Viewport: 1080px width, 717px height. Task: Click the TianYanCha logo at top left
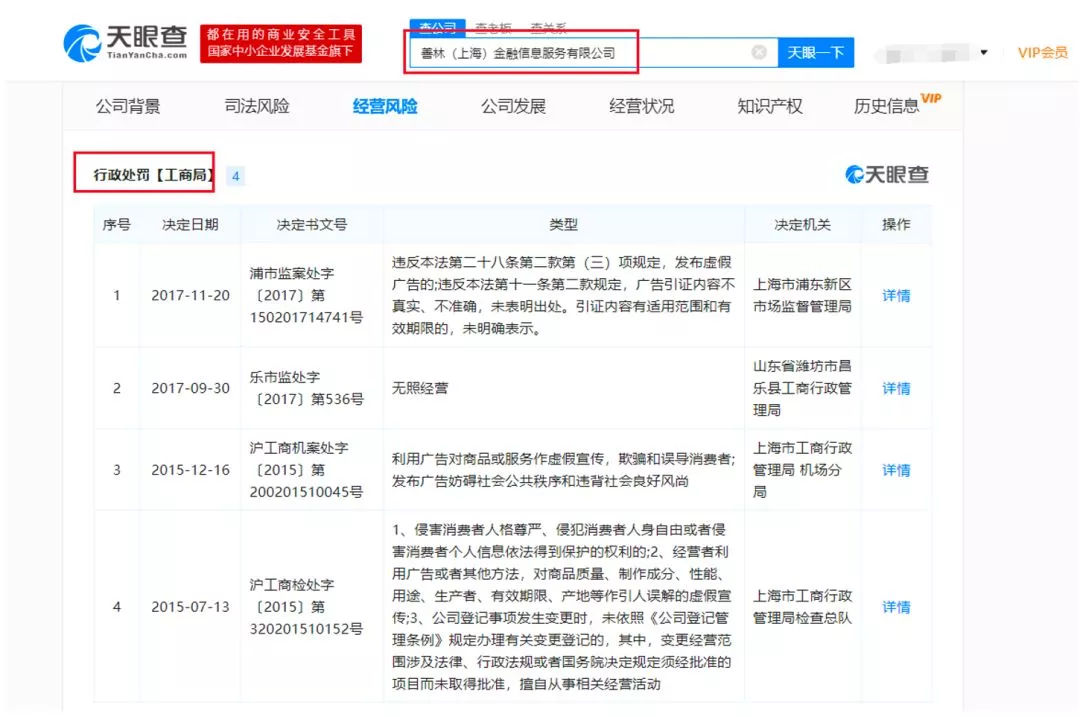tap(125, 43)
